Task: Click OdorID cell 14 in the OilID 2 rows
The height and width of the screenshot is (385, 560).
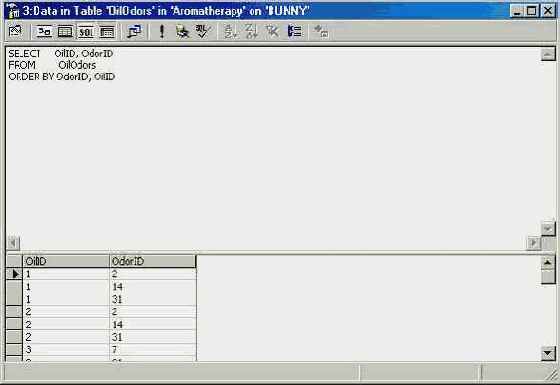Action: click(x=152, y=324)
